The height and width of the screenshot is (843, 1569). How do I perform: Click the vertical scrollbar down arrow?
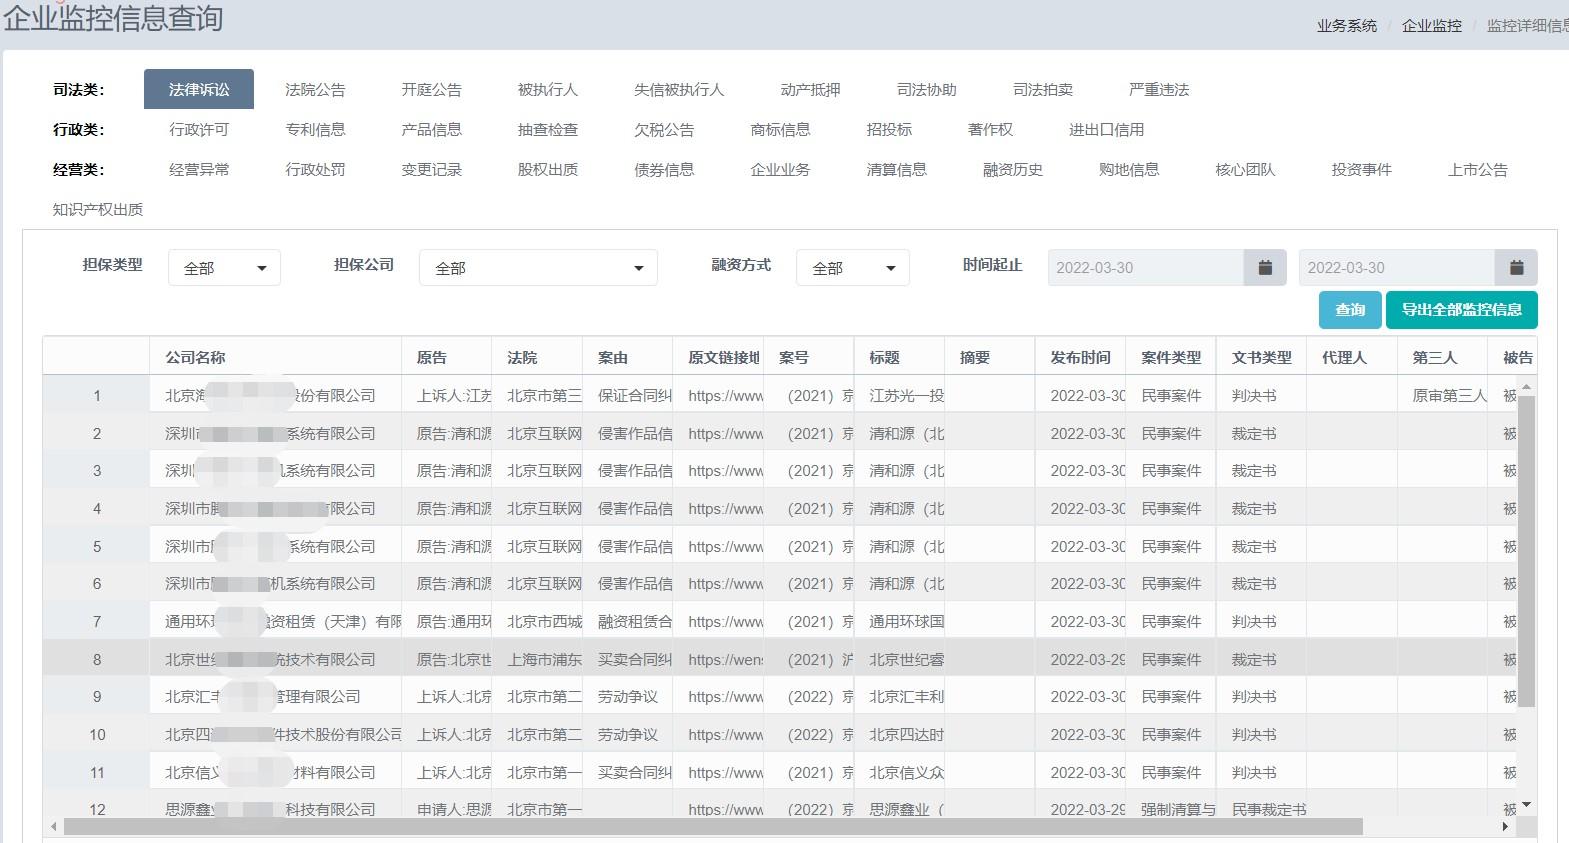click(x=1526, y=804)
